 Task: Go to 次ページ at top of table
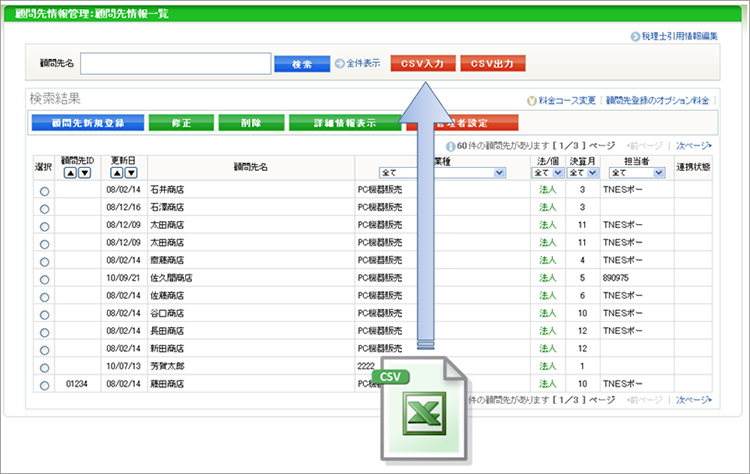(694, 145)
